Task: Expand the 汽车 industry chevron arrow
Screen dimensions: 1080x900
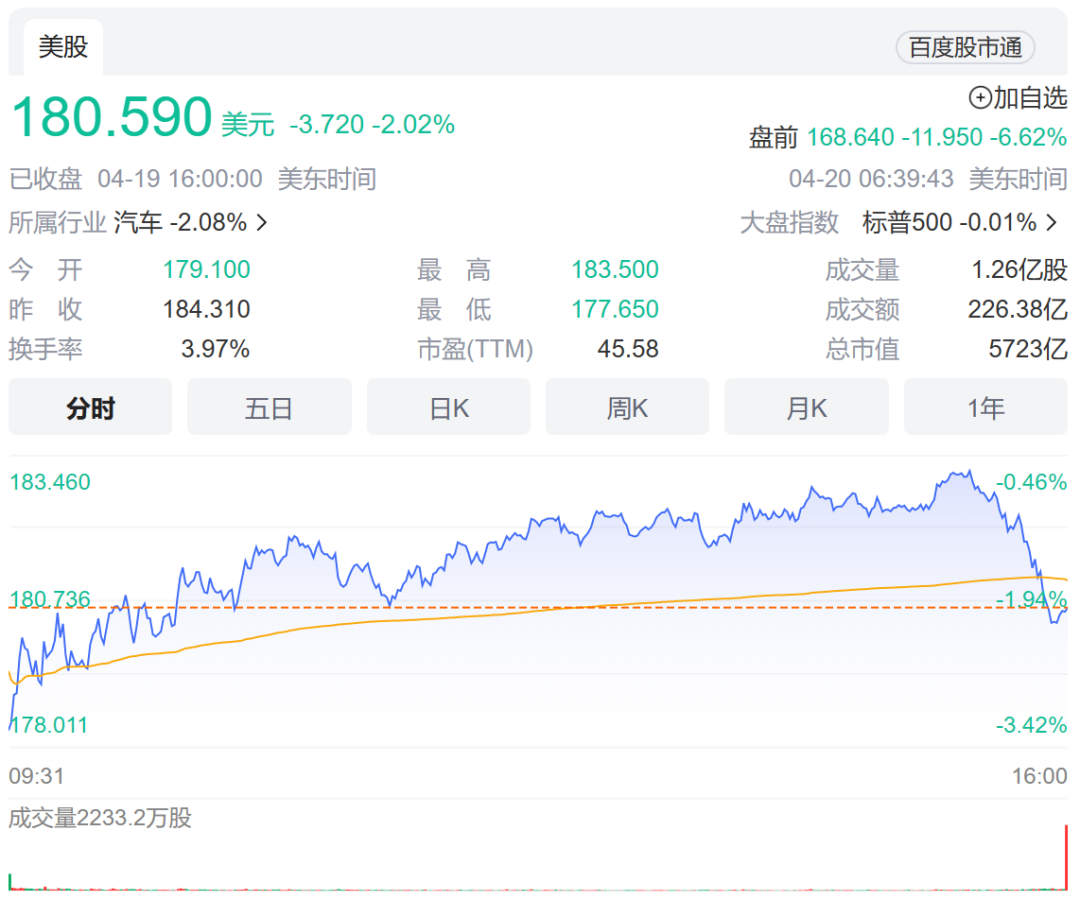Action: (x=262, y=223)
